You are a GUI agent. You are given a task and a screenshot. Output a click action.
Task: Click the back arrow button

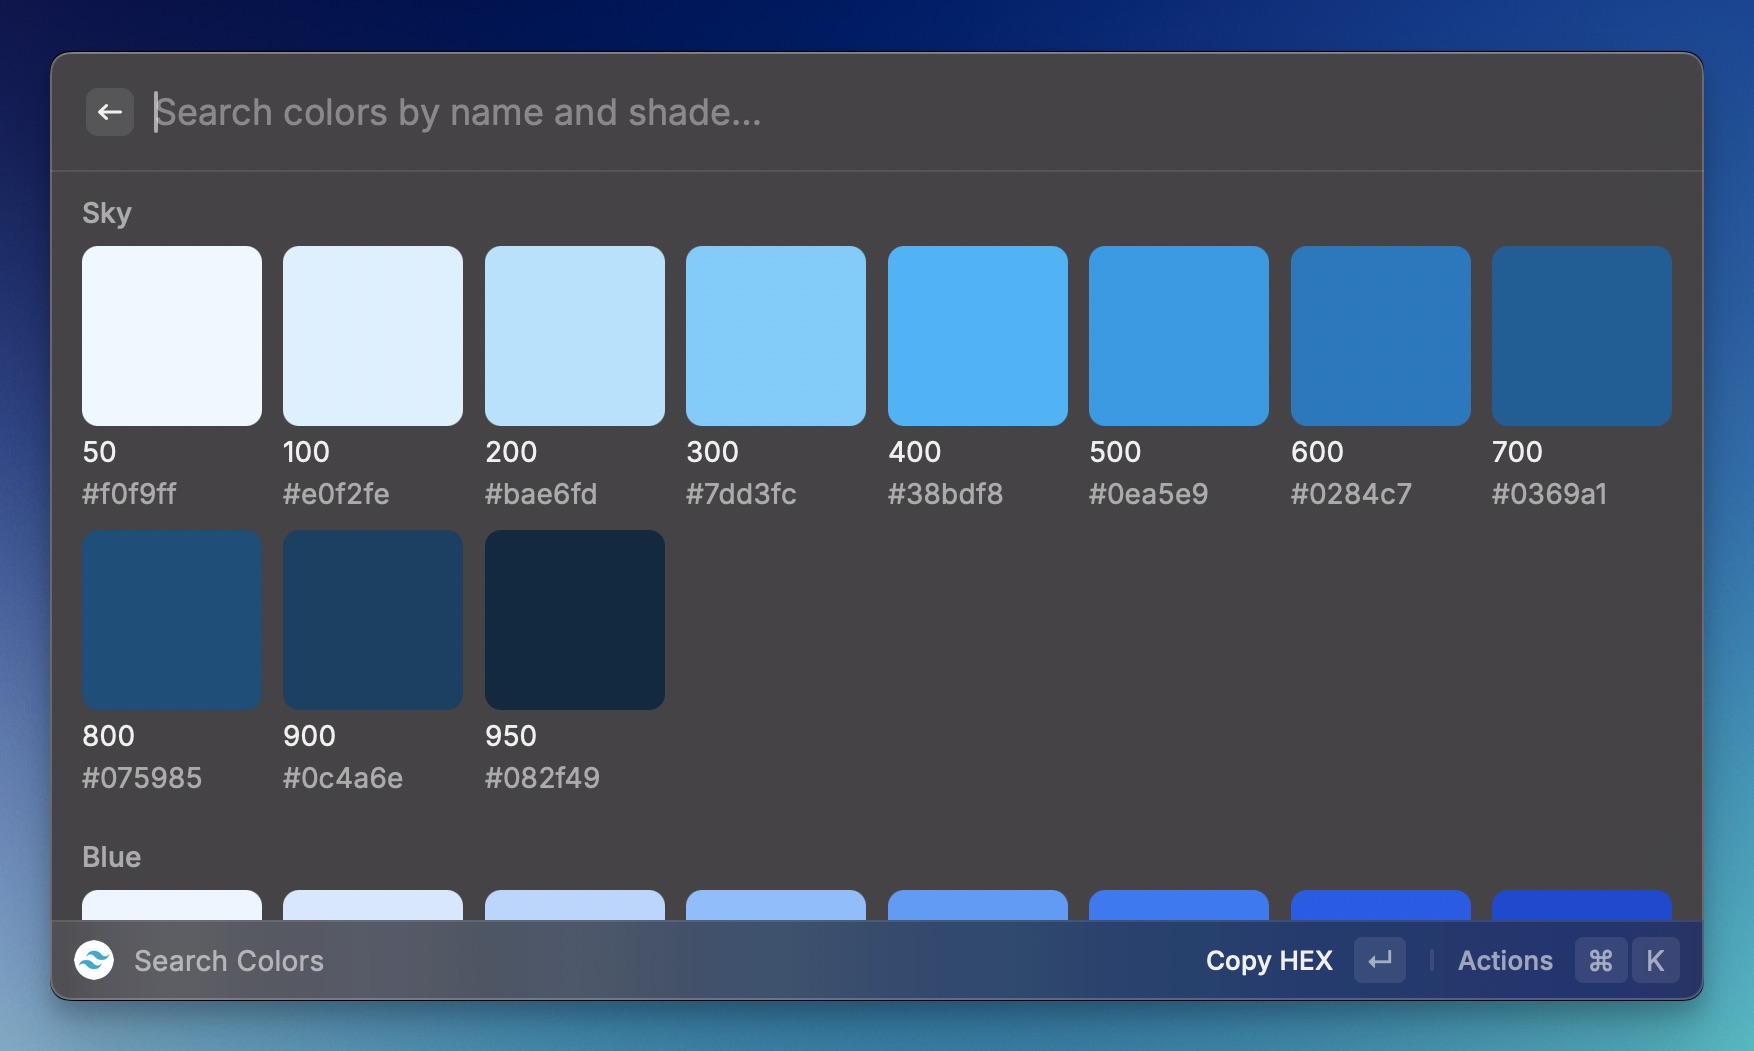coord(110,112)
